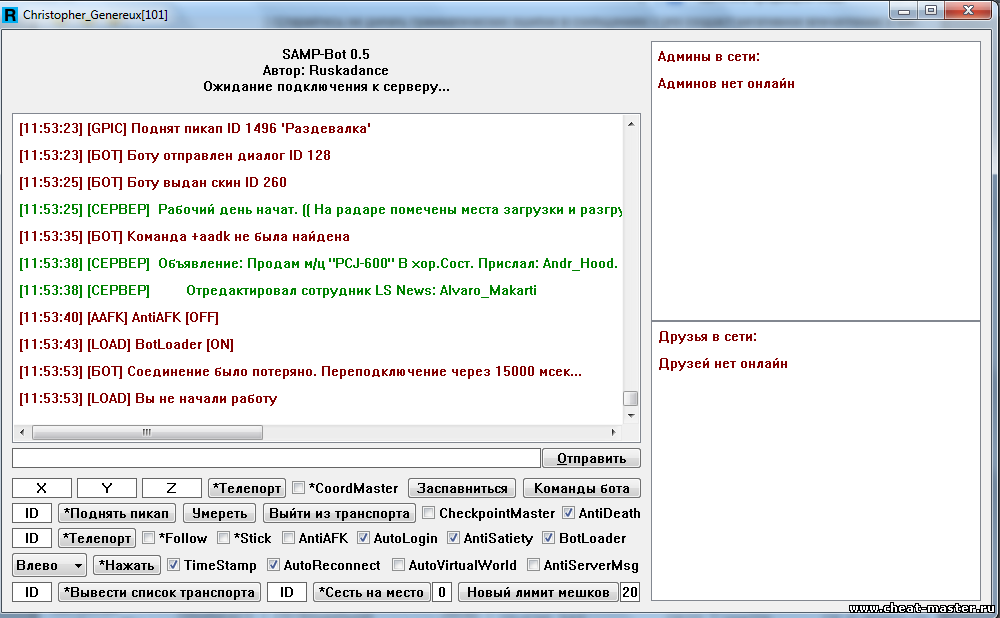Click the Y coordinate field

tap(107, 488)
